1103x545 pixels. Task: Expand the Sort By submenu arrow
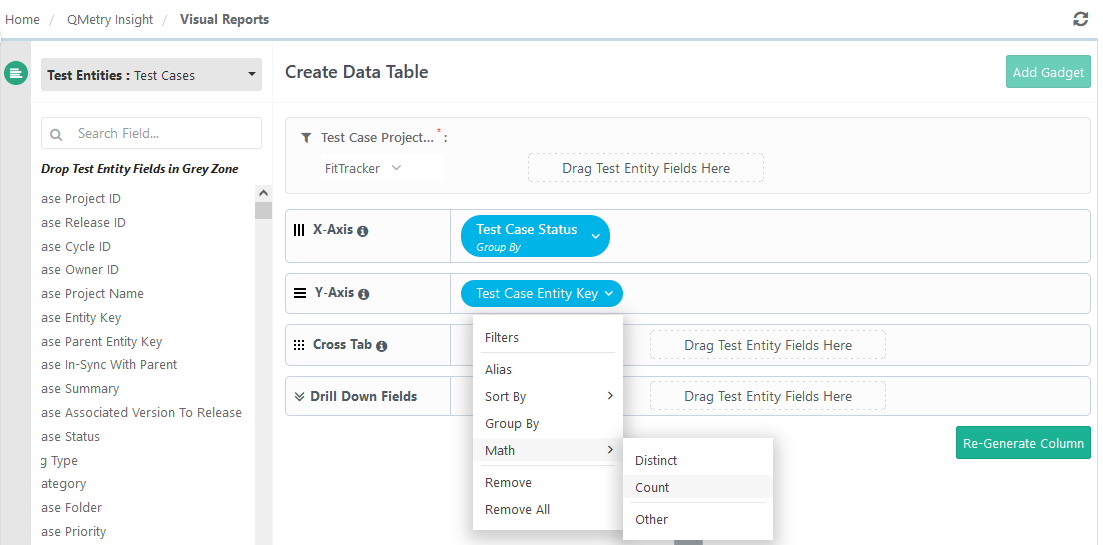click(x=610, y=396)
